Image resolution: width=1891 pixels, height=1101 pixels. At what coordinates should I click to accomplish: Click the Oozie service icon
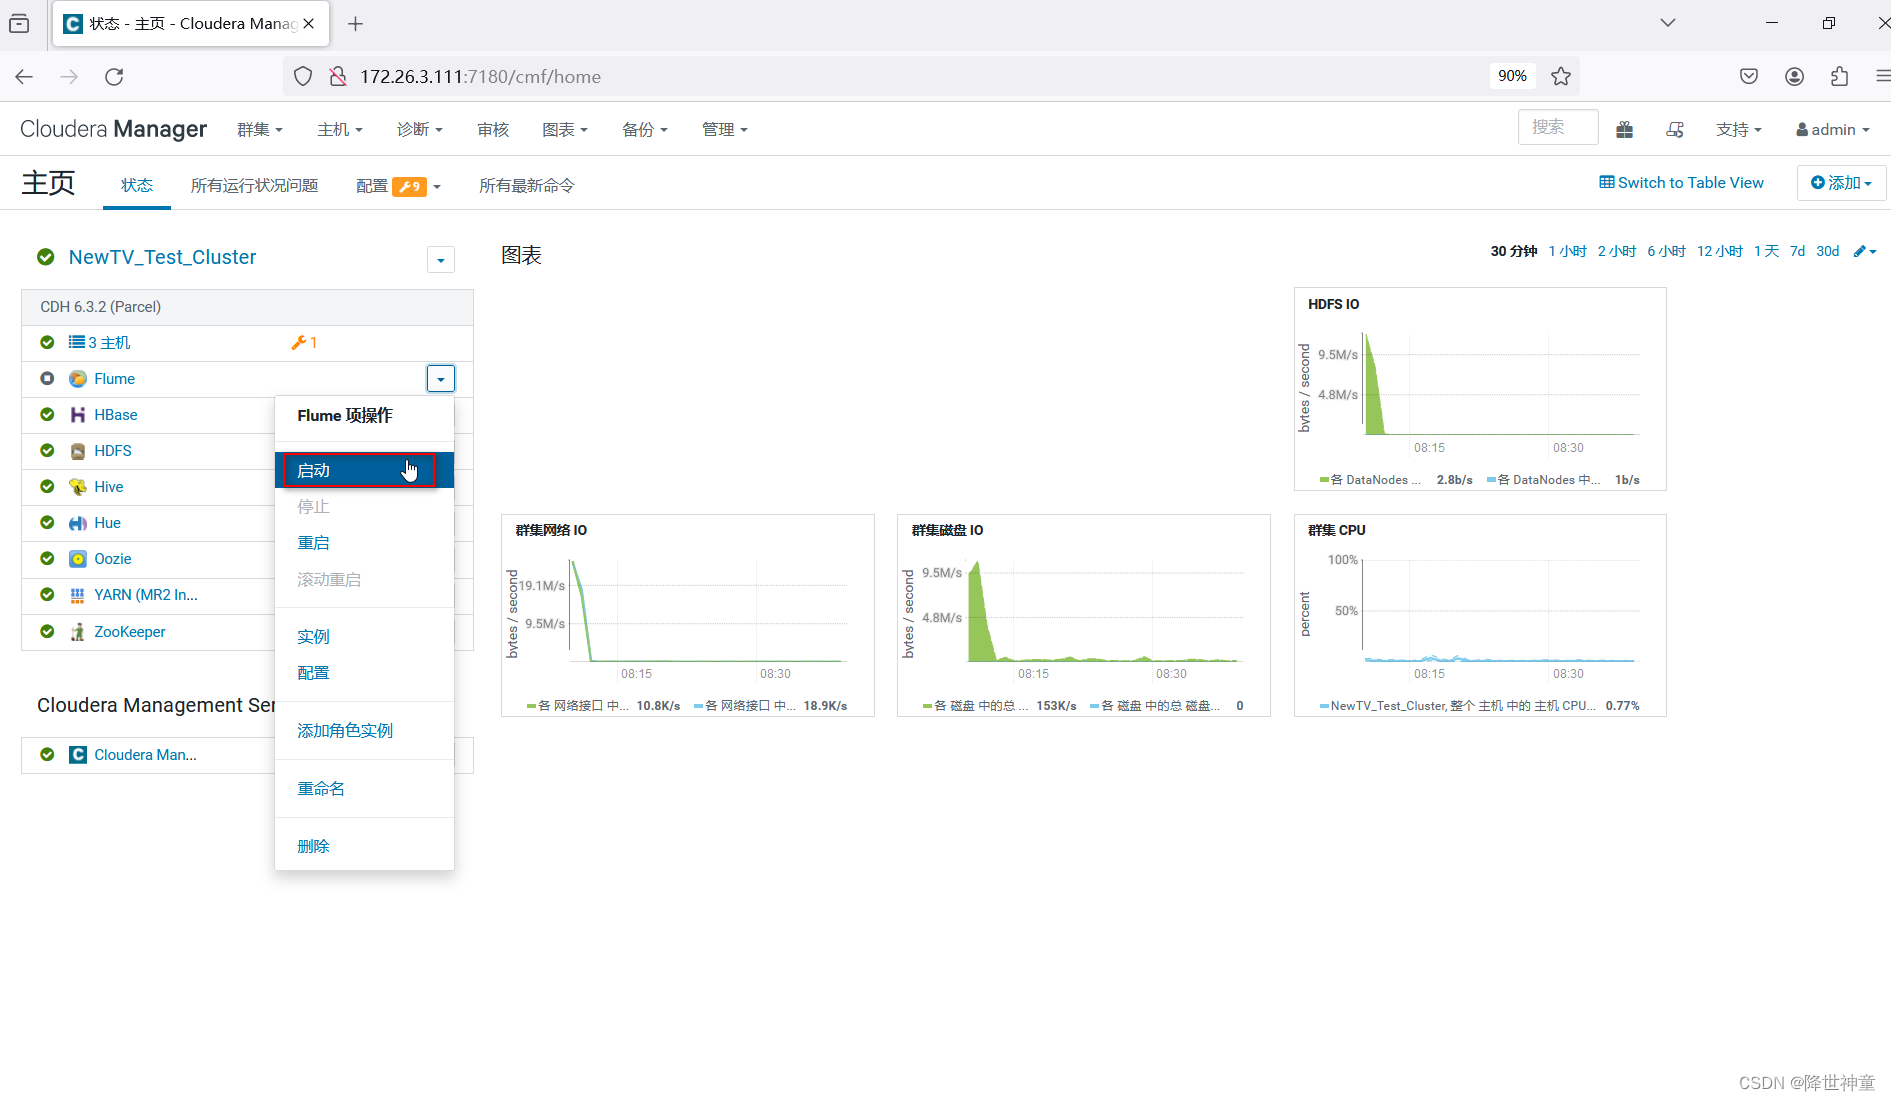78,559
